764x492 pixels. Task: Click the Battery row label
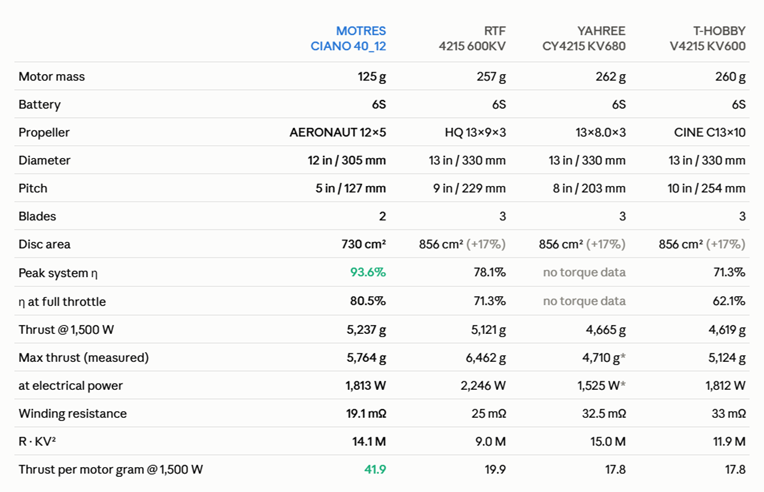(39, 105)
